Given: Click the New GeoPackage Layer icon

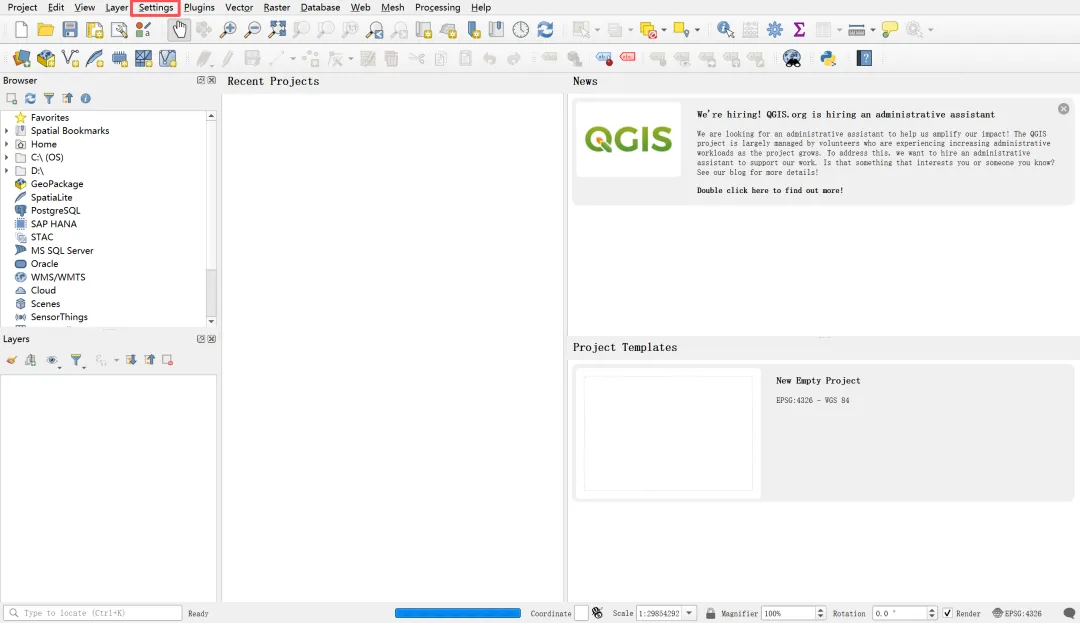Looking at the screenshot, I should (46, 59).
